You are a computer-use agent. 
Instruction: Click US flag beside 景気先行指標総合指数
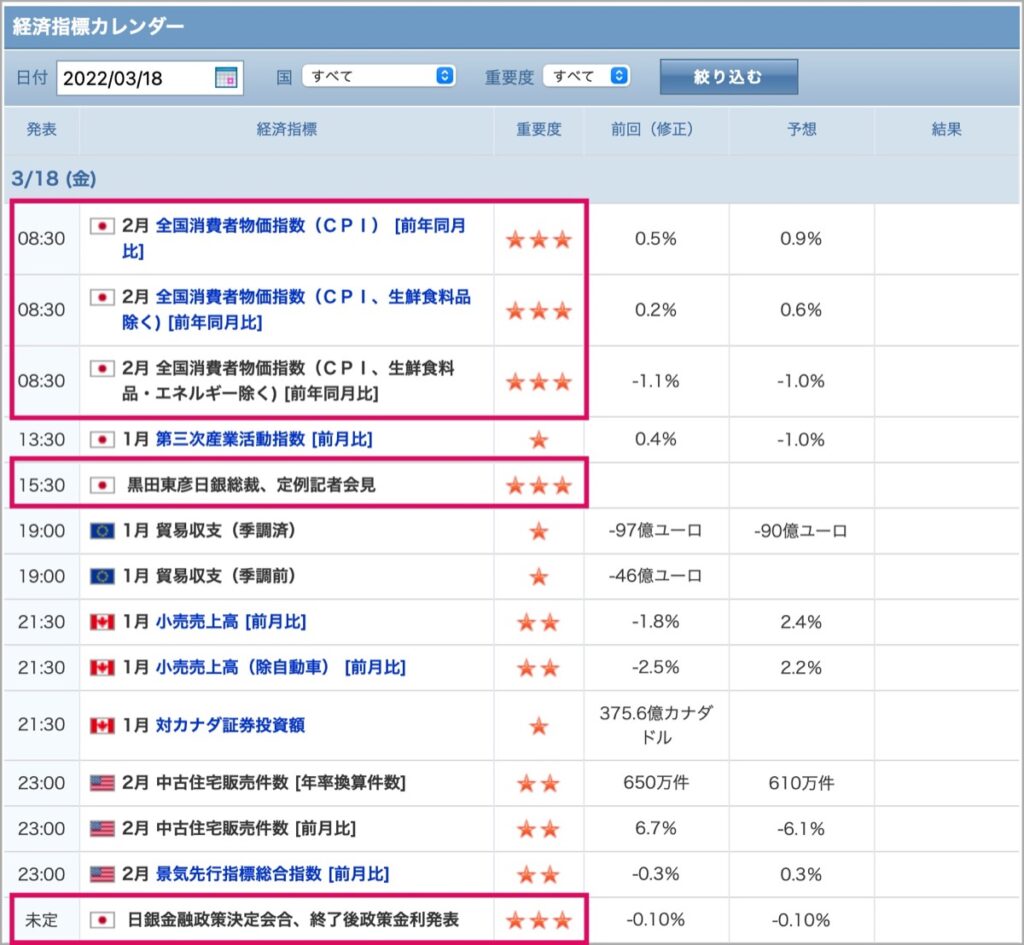click(102, 874)
